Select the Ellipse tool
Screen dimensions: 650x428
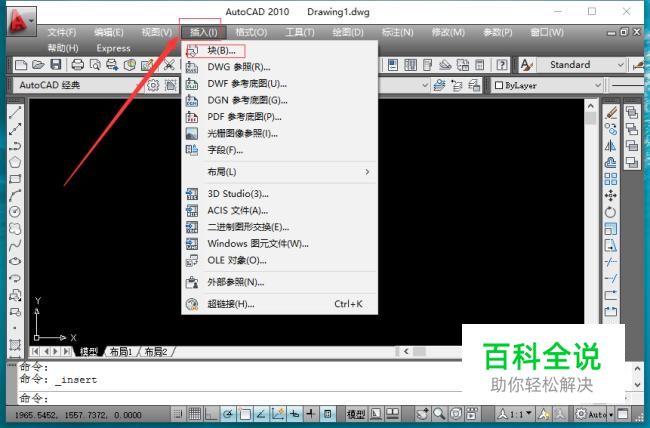[15, 262]
